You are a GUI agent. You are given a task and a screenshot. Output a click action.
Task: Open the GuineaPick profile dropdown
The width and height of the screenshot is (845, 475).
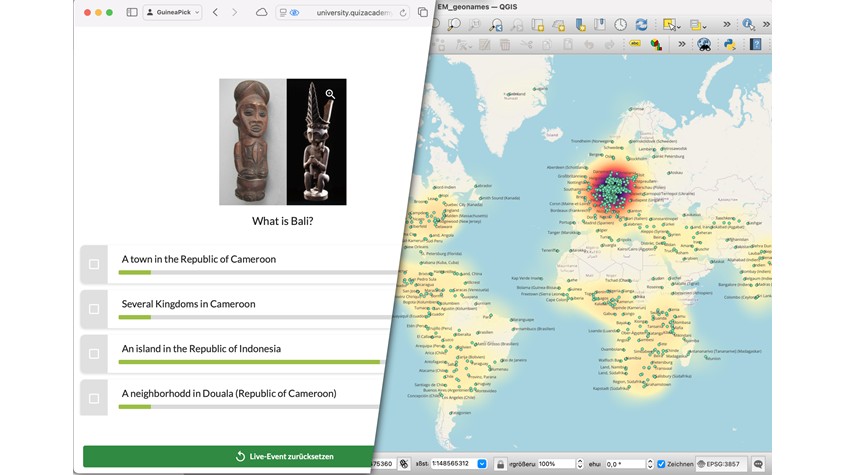(x=173, y=12)
